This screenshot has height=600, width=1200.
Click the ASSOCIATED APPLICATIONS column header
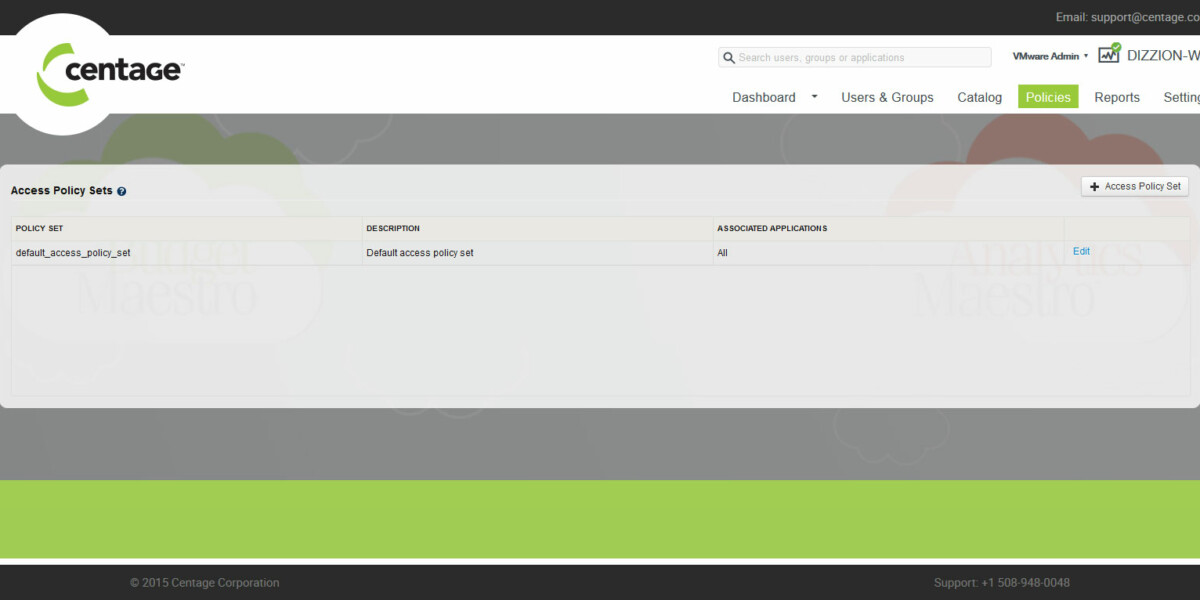tap(772, 229)
